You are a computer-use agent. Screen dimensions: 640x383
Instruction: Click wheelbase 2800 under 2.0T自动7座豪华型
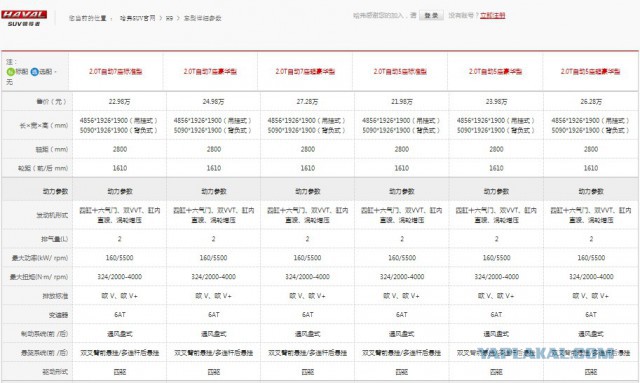[213, 149]
